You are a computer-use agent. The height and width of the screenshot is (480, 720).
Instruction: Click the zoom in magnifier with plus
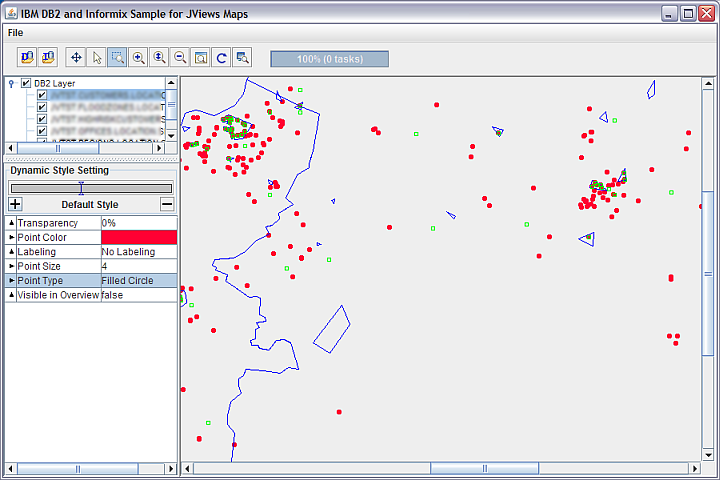pos(138,57)
